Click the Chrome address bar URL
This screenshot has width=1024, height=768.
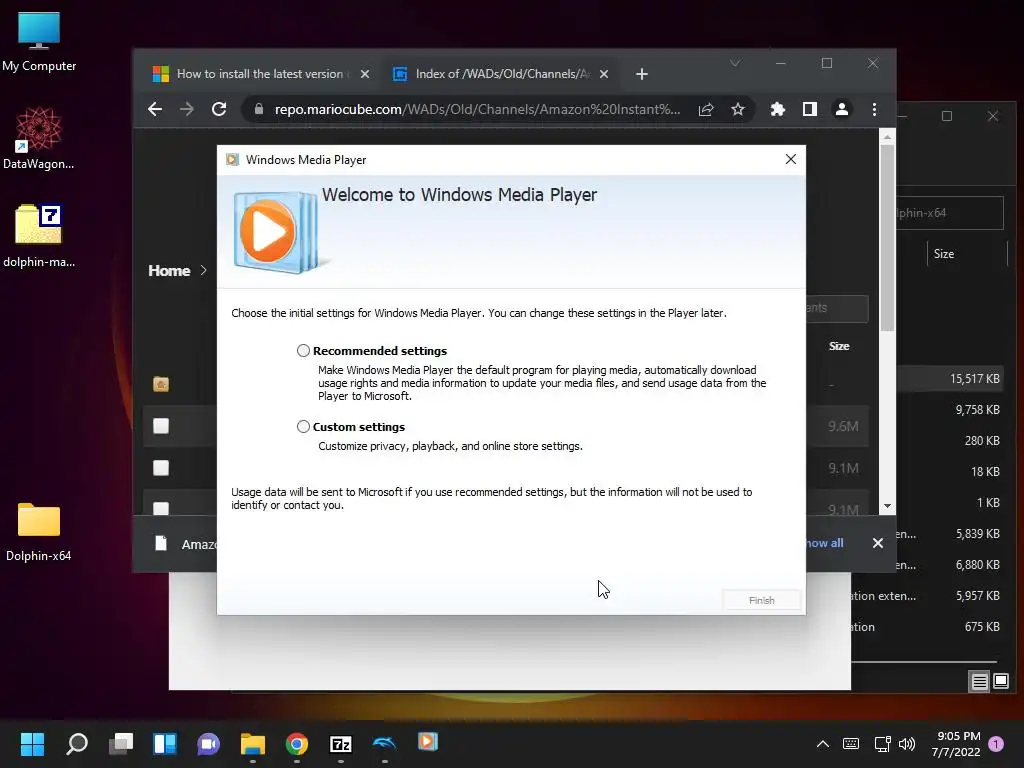tap(477, 109)
